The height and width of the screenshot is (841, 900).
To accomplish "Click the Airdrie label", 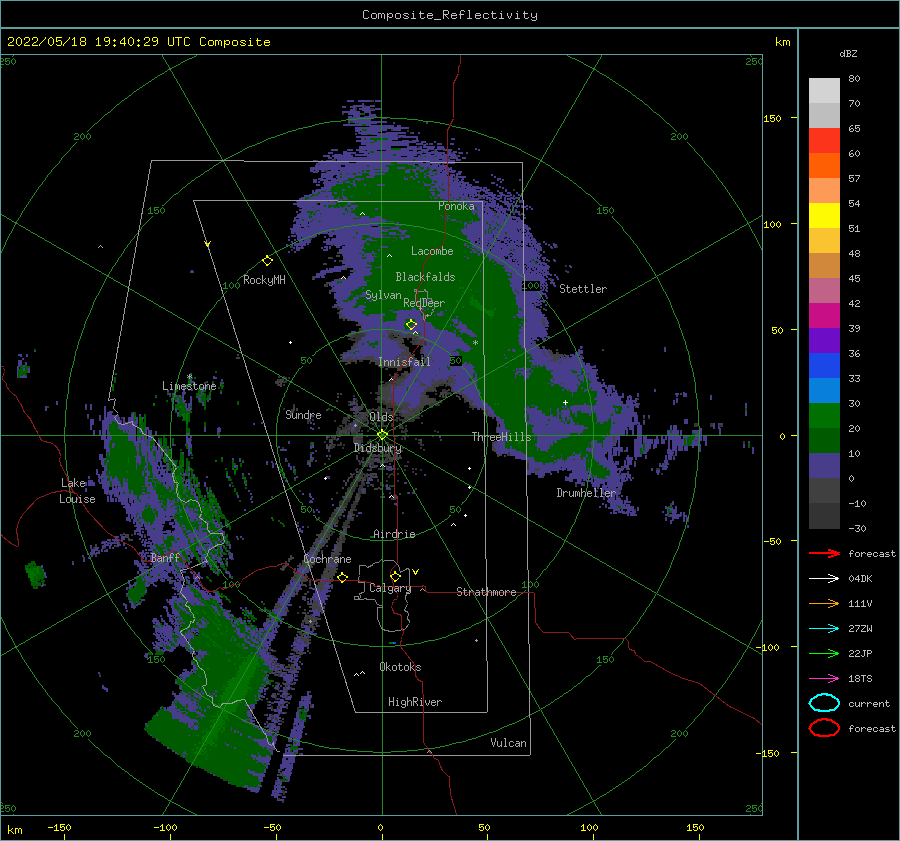I will (394, 534).
